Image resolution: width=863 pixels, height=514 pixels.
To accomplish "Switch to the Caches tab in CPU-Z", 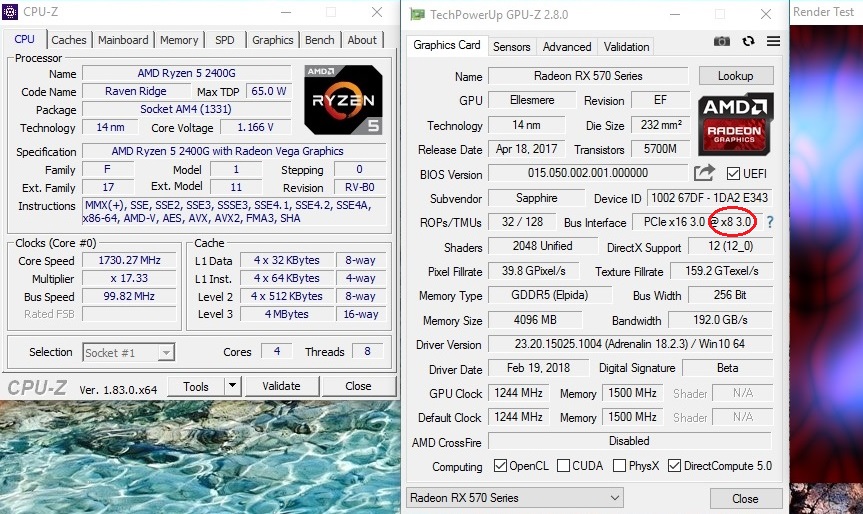I will tap(69, 40).
